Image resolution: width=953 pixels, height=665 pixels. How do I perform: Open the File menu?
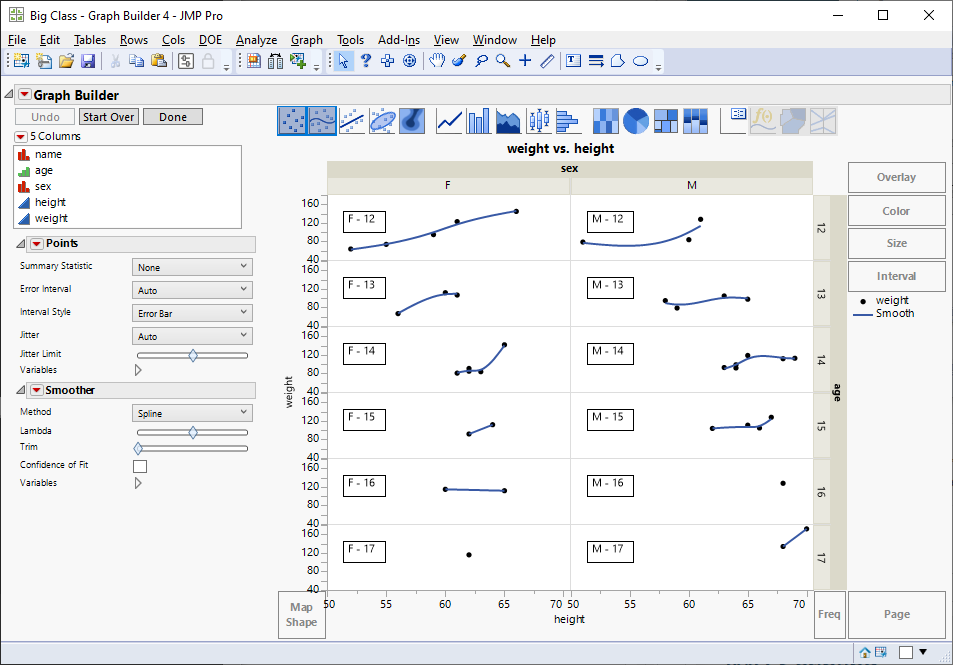click(x=17, y=40)
